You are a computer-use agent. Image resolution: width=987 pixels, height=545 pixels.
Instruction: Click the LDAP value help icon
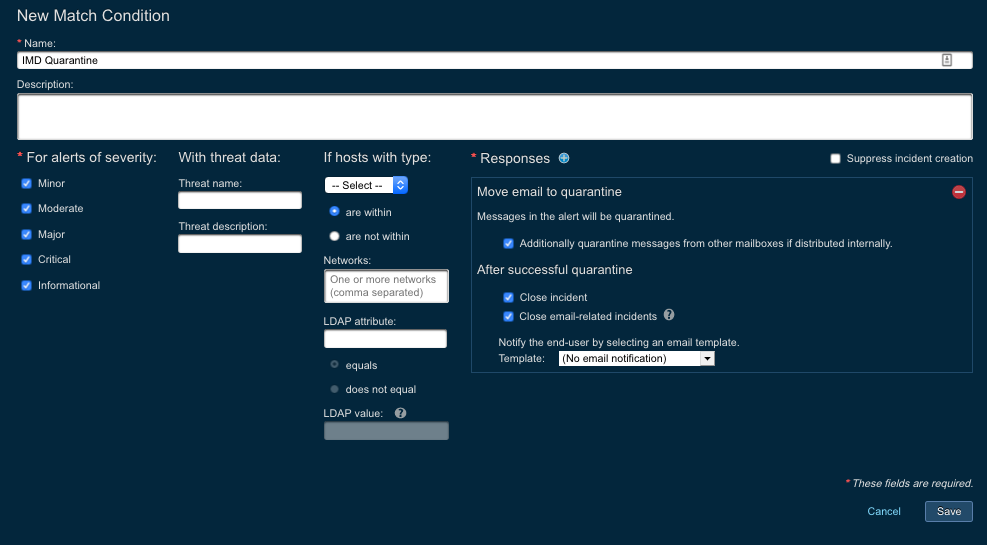coord(400,413)
